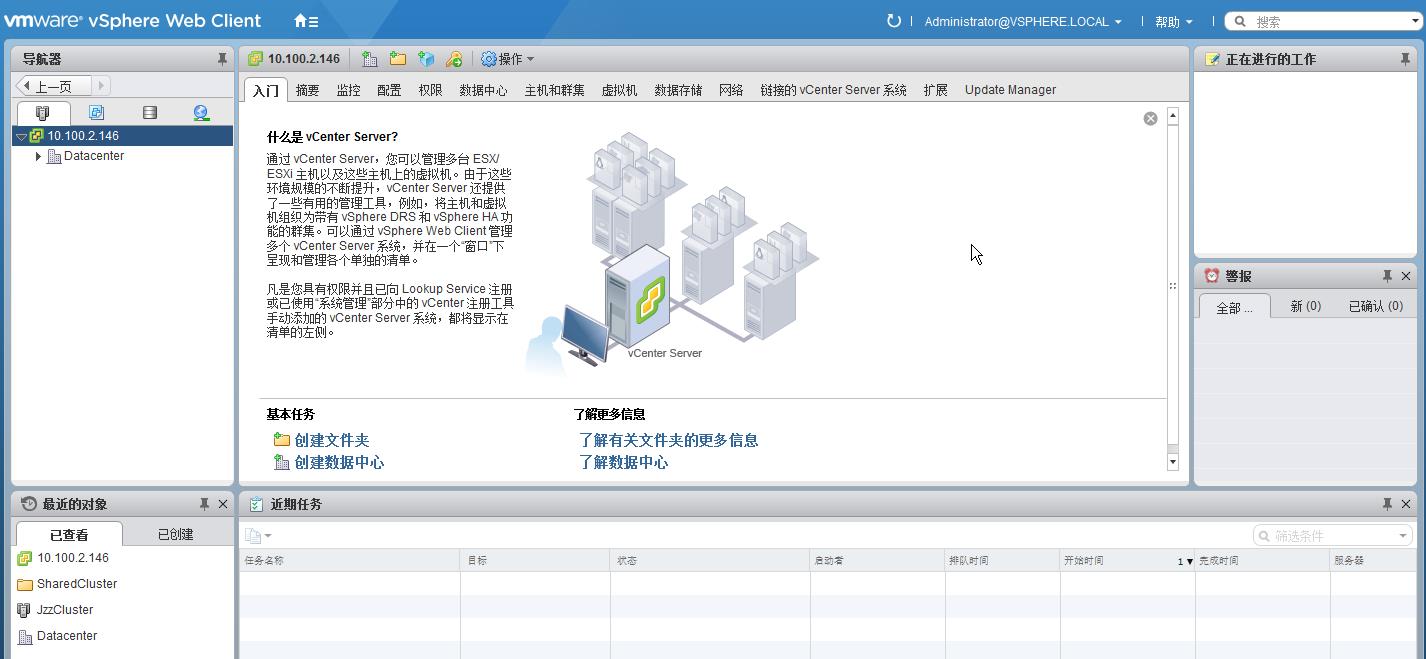Open the 网络 tab
The image size is (1426, 659).
[731, 90]
